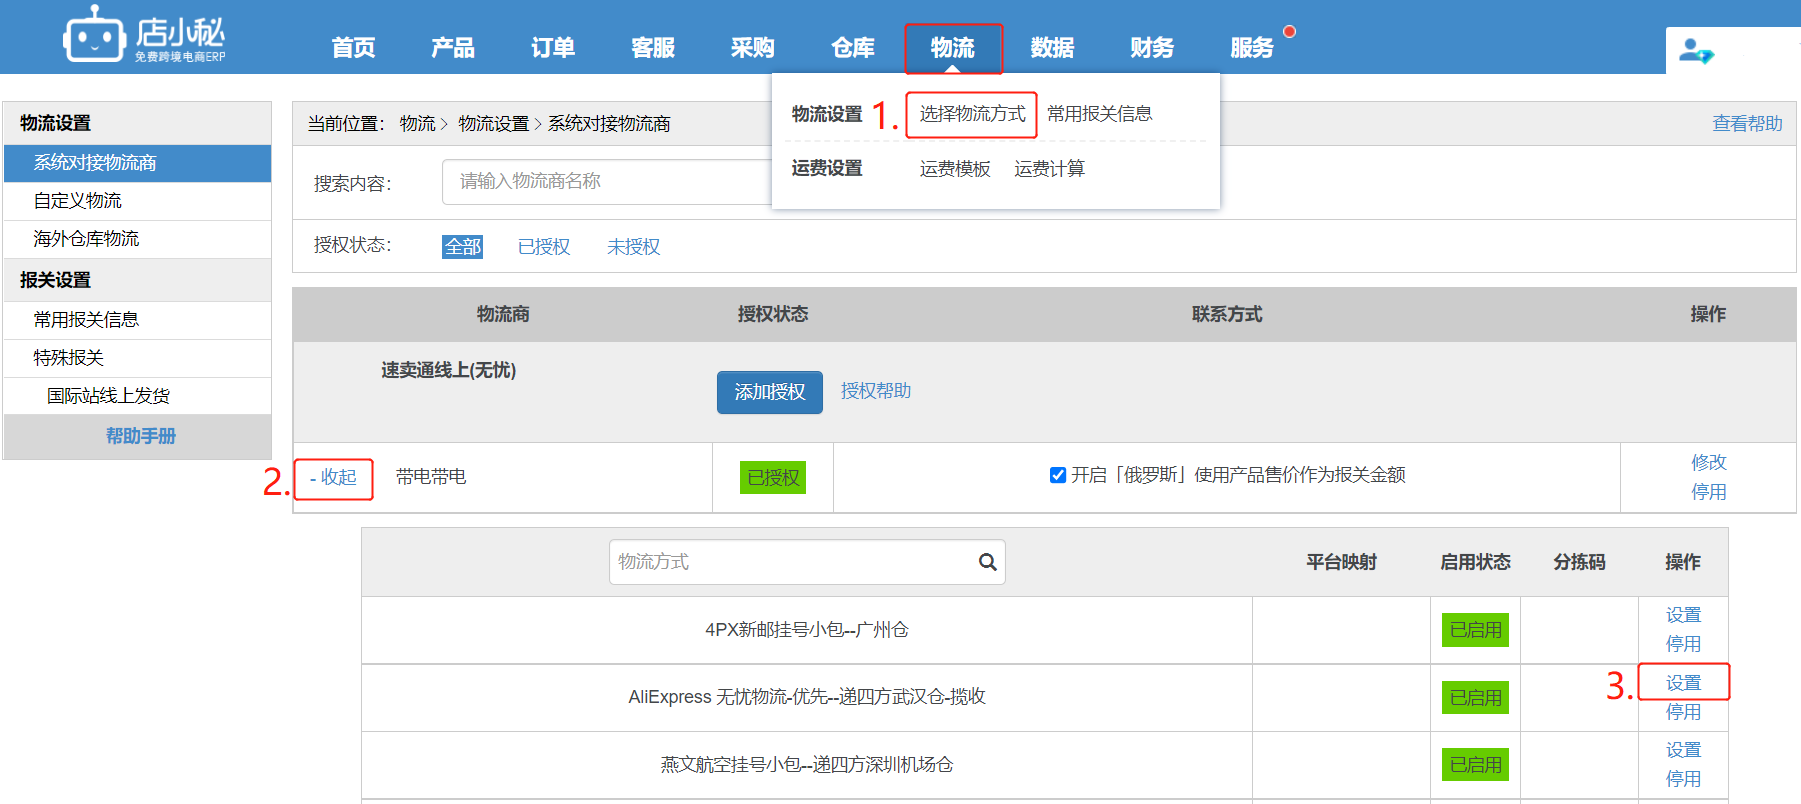The width and height of the screenshot is (1801, 804).
Task: Click the 分拣码 column header
Action: (1579, 562)
